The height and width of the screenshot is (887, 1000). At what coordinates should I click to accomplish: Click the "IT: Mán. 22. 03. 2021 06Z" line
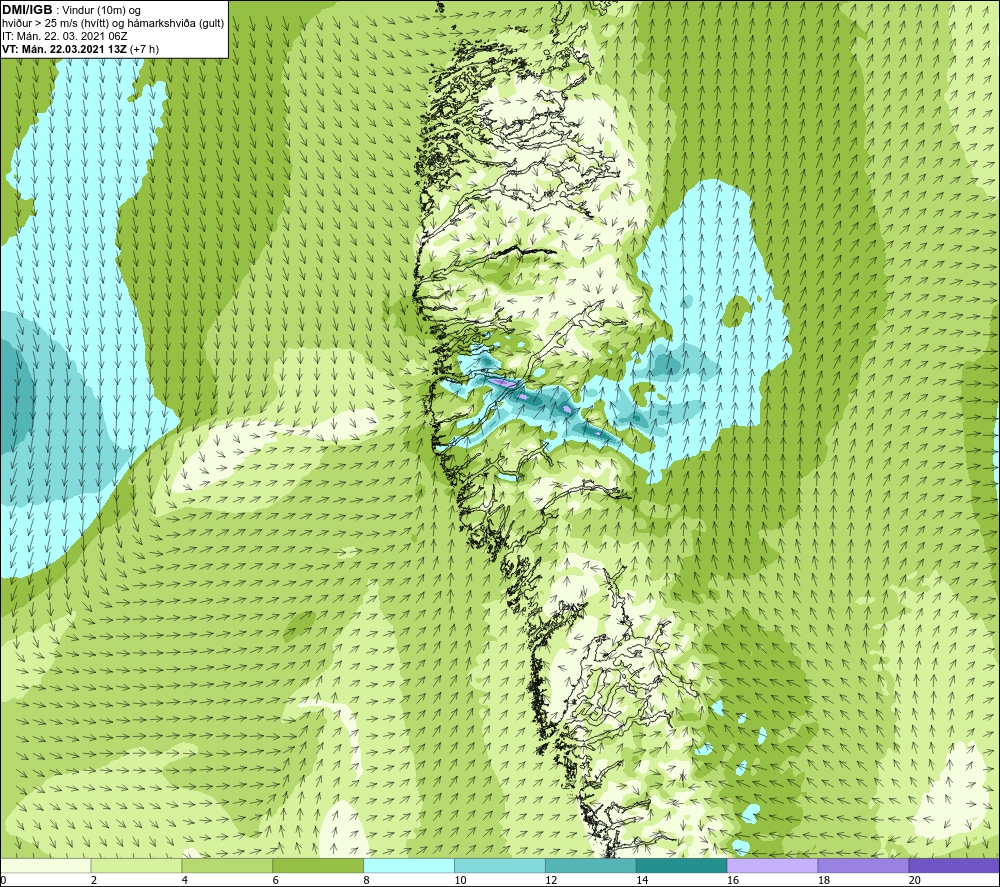point(65,36)
